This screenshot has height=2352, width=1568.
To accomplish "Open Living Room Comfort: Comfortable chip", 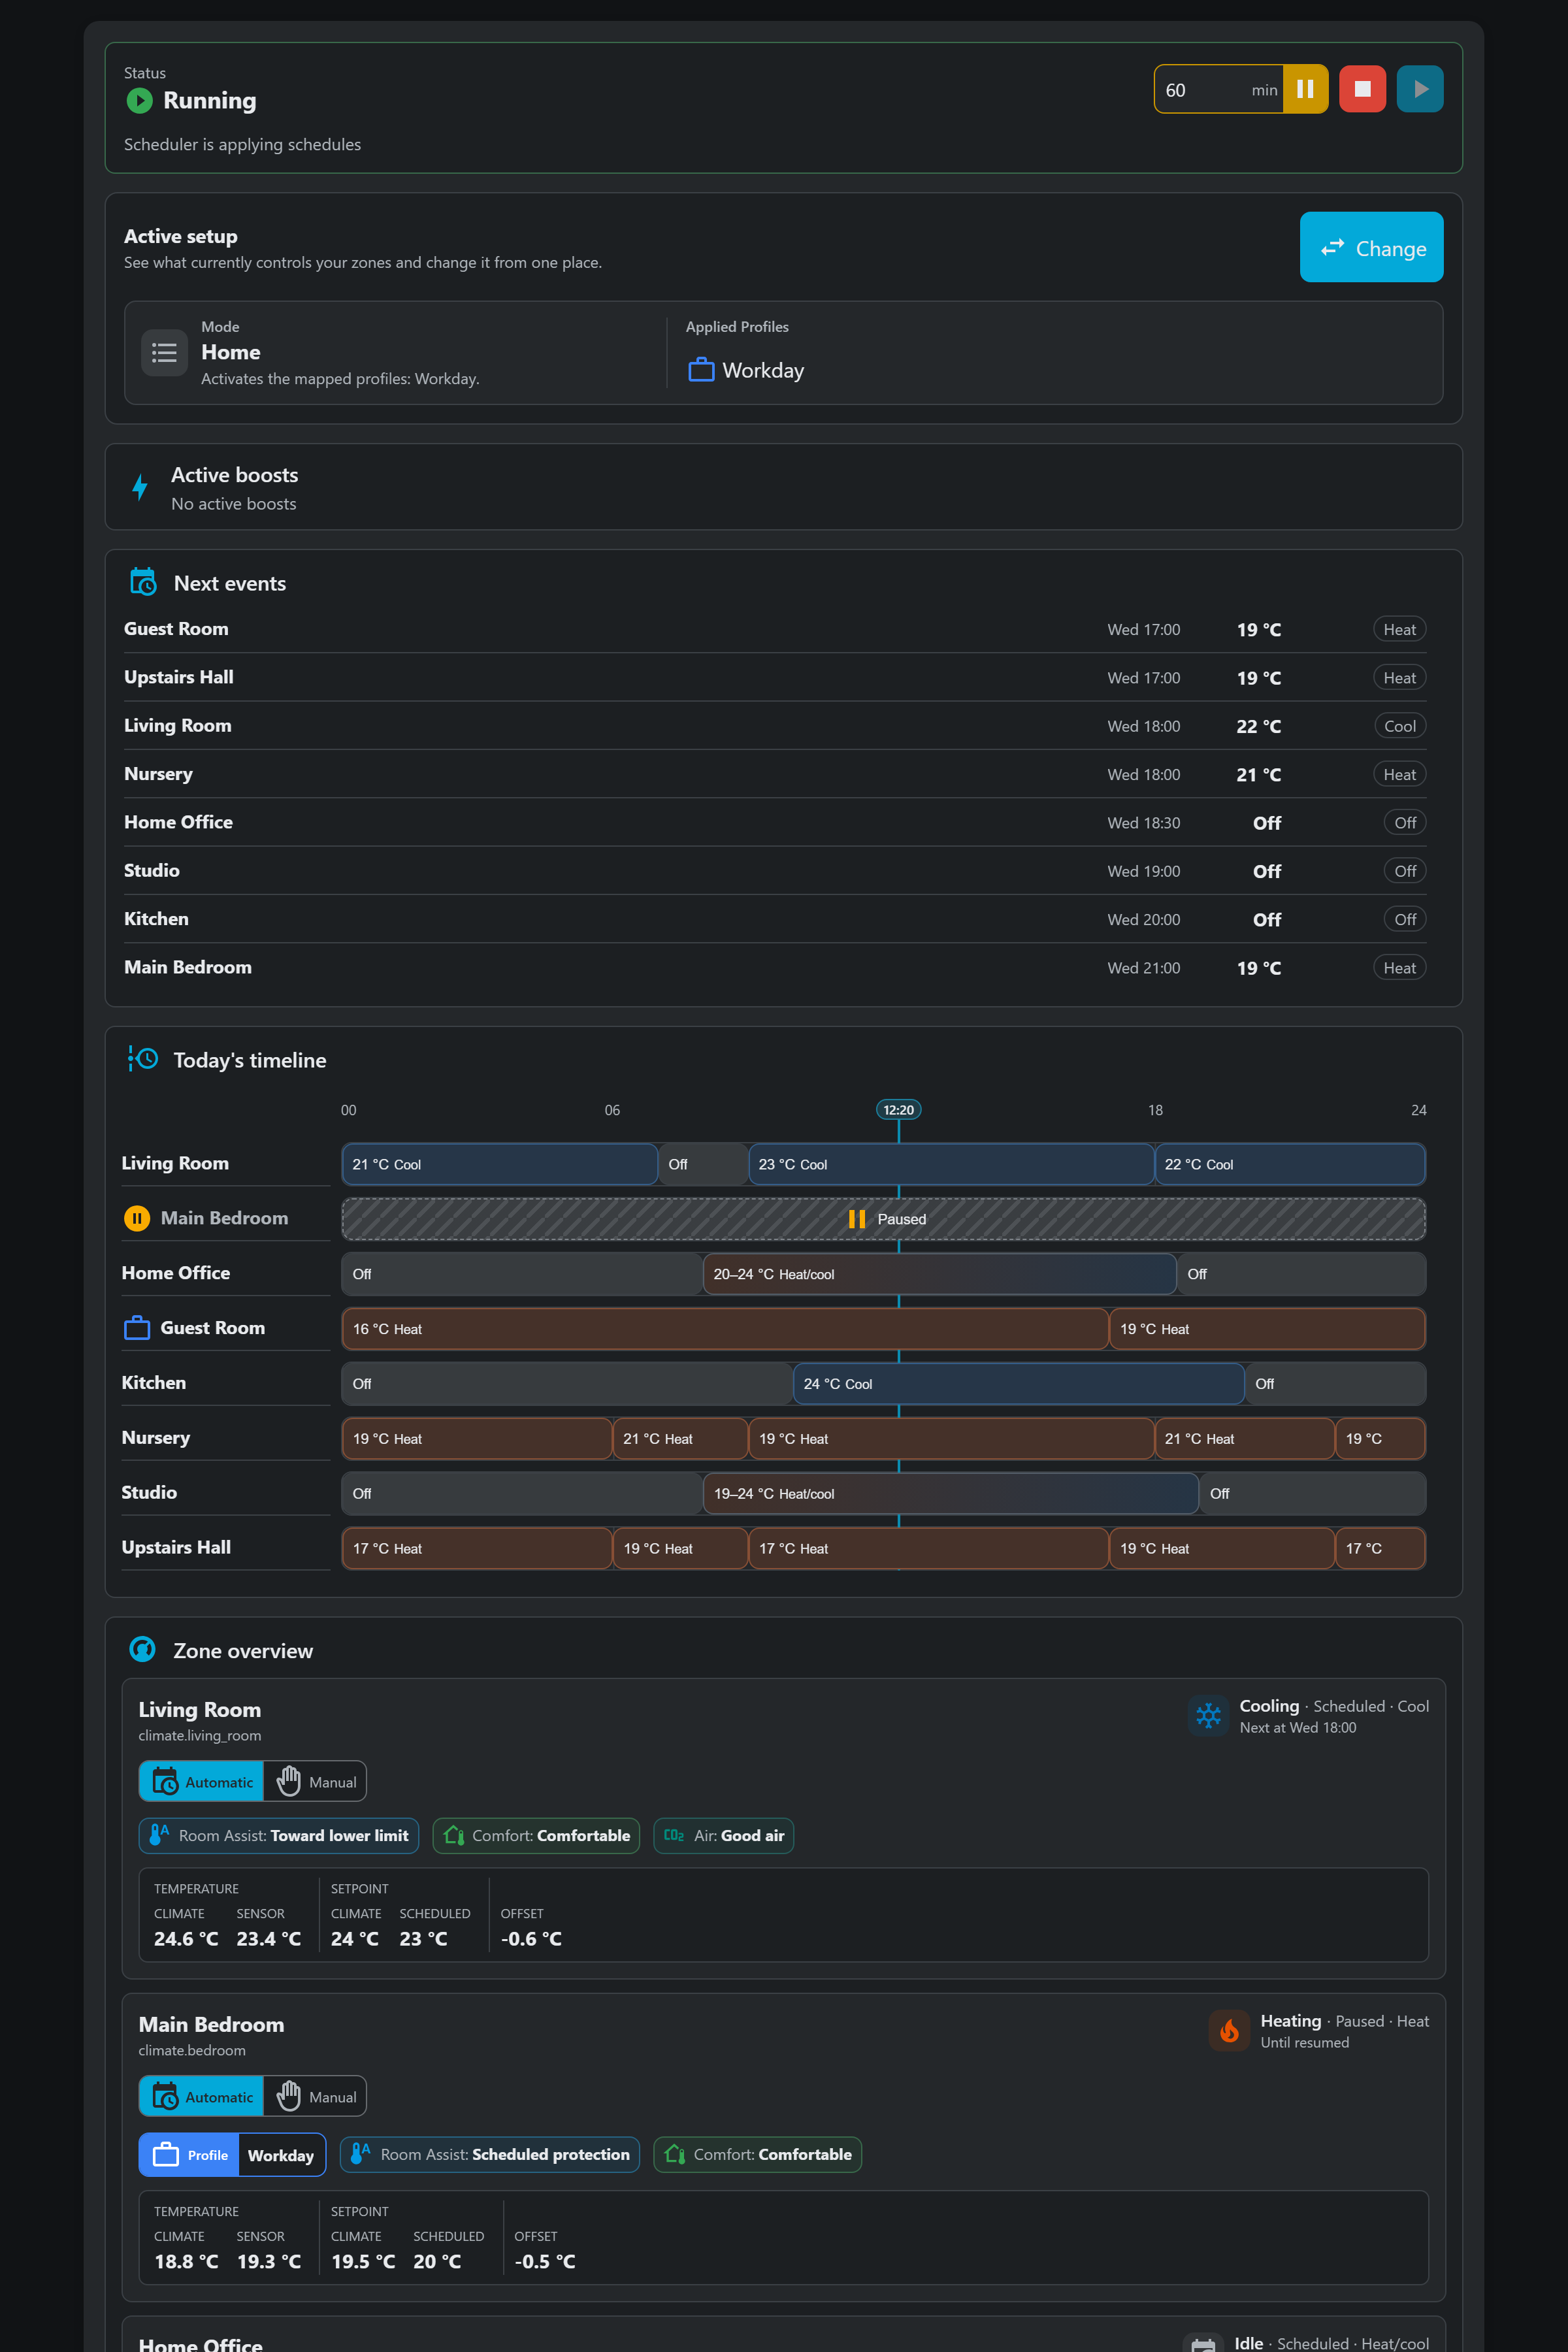I will [x=536, y=1835].
